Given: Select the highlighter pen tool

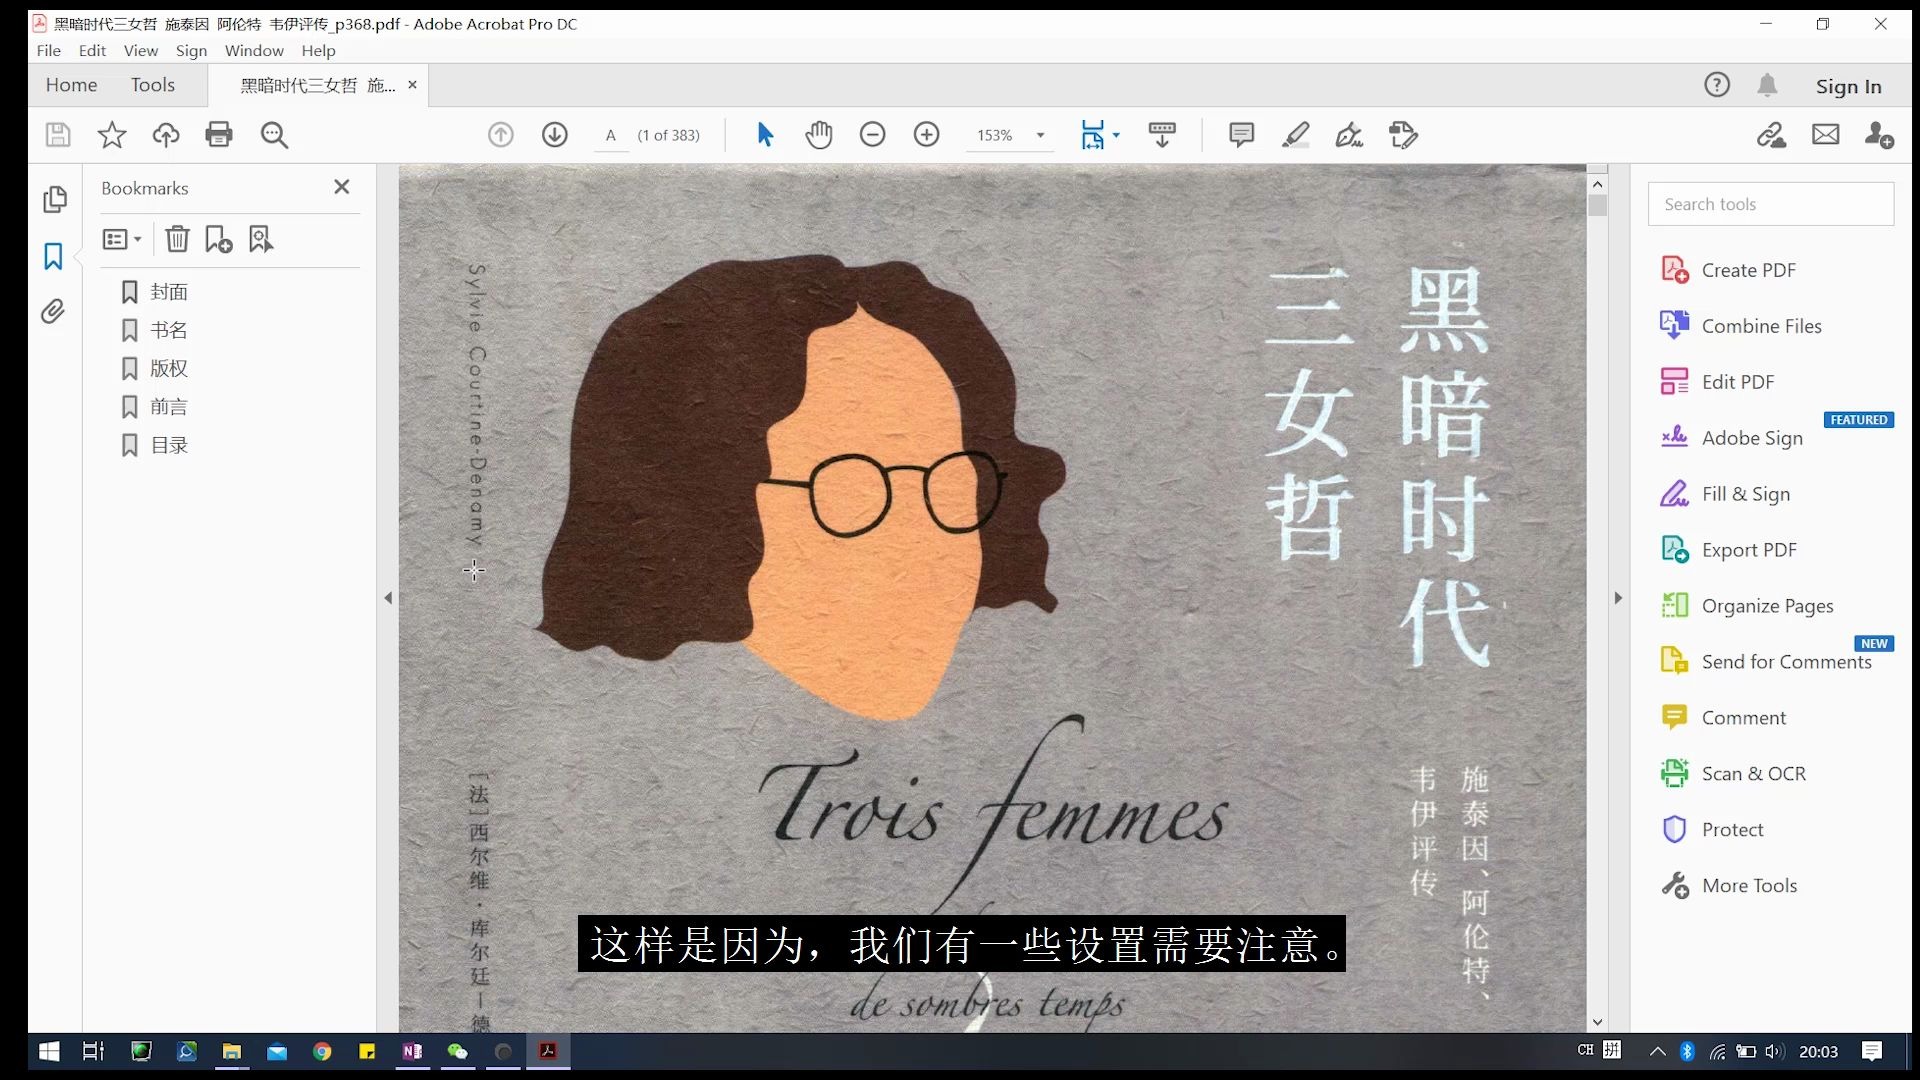Looking at the screenshot, I should click(x=1296, y=135).
